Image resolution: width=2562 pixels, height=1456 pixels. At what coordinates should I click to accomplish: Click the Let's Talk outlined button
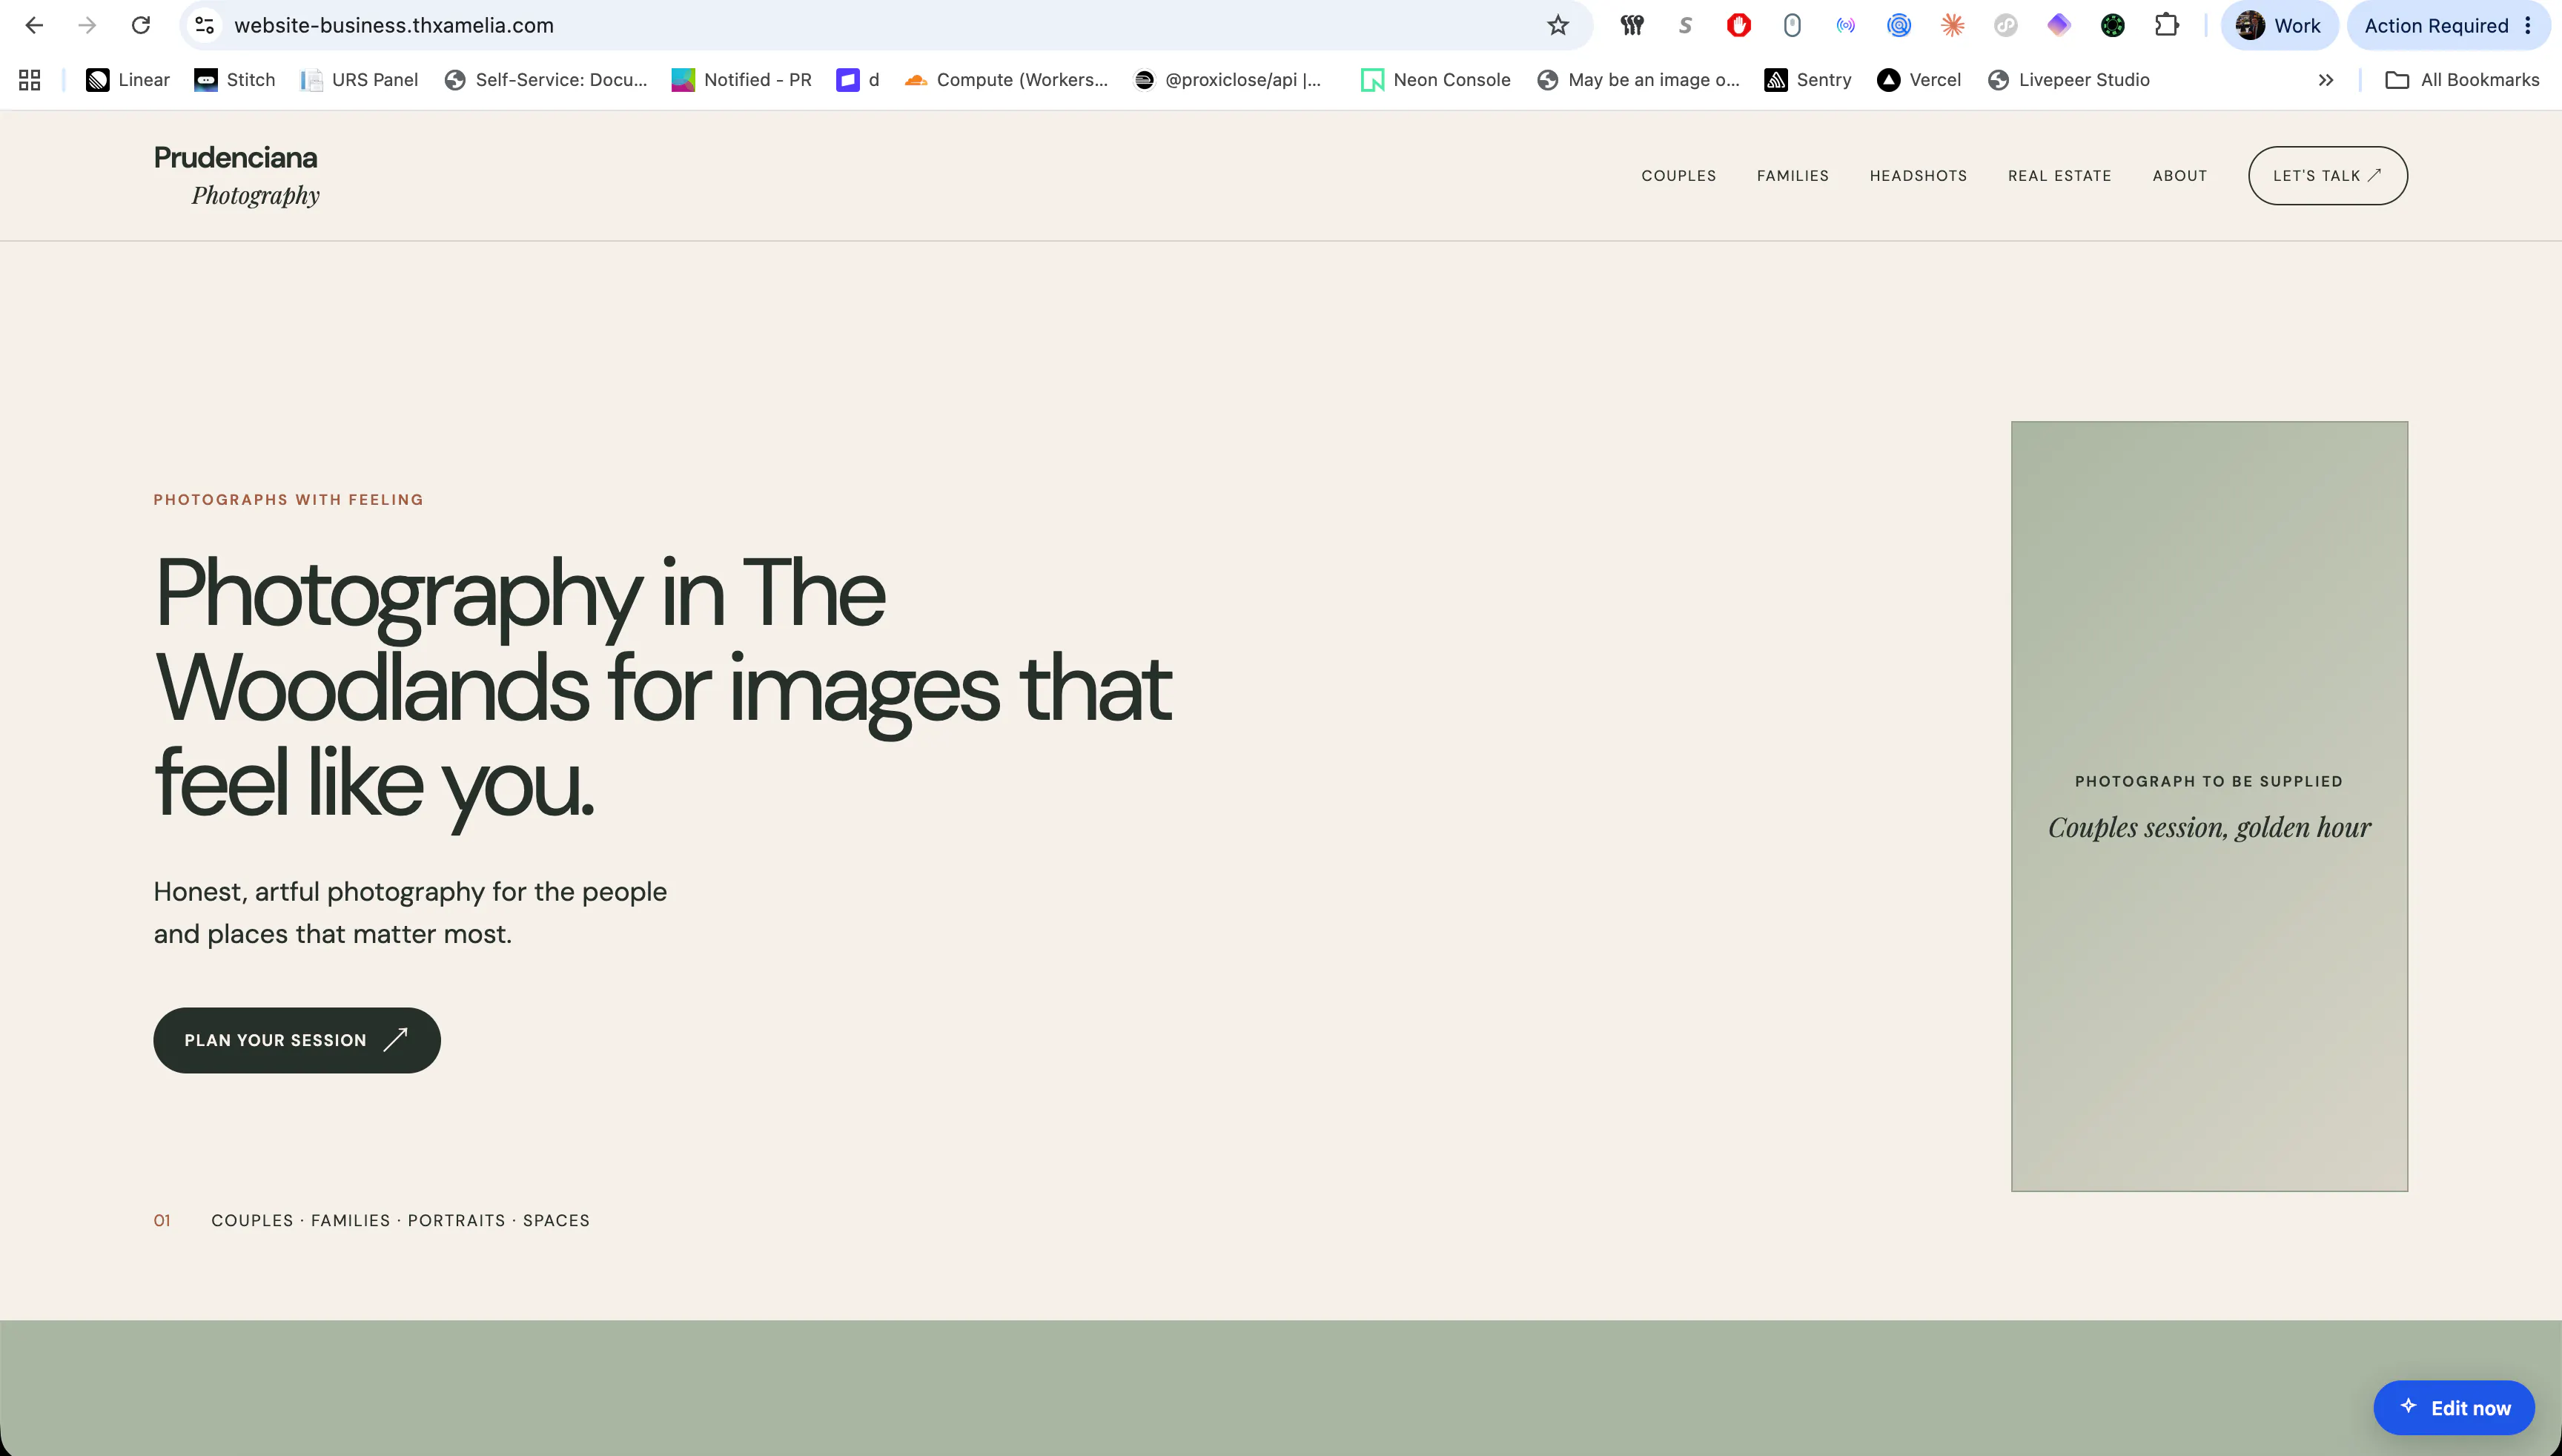pos(2327,176)
